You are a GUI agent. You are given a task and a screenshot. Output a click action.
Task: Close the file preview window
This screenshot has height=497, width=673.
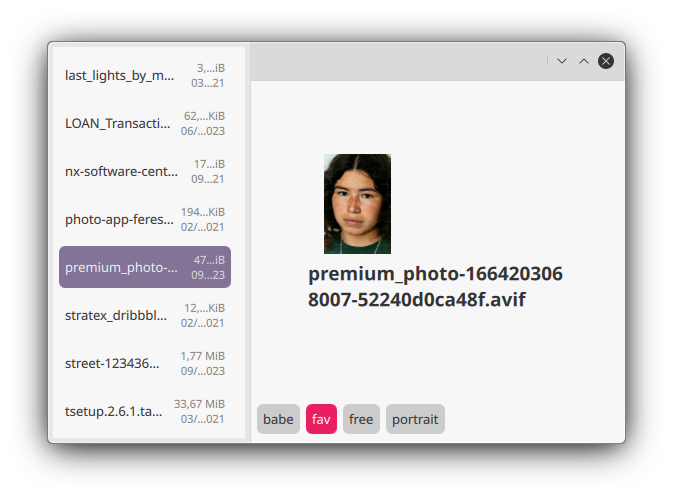click(606, 61)
